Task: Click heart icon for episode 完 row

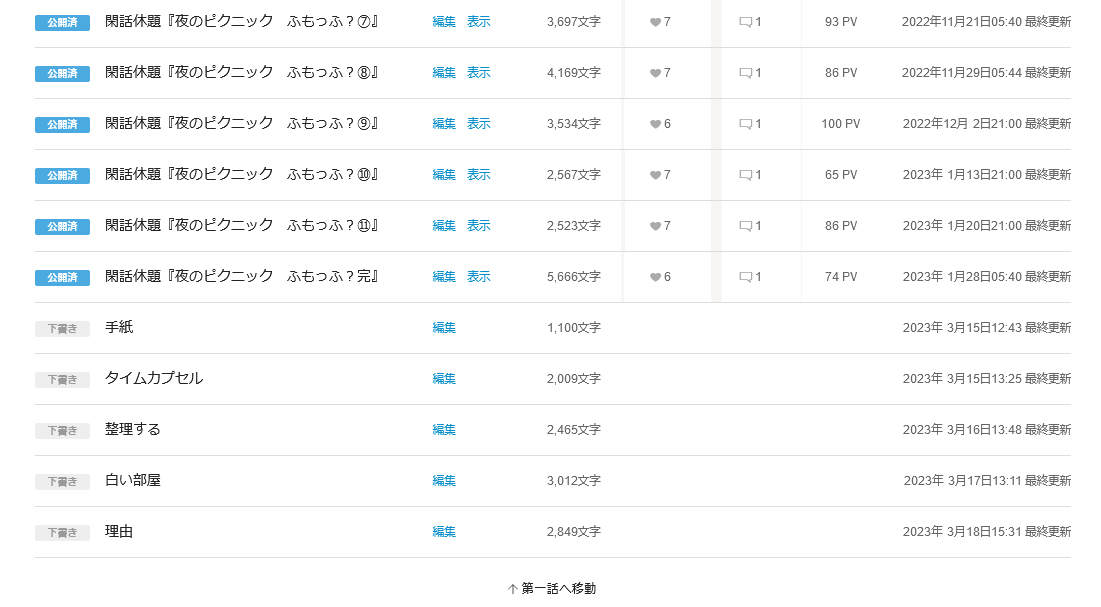Action: pyautogui.click(x=655, y=277)
